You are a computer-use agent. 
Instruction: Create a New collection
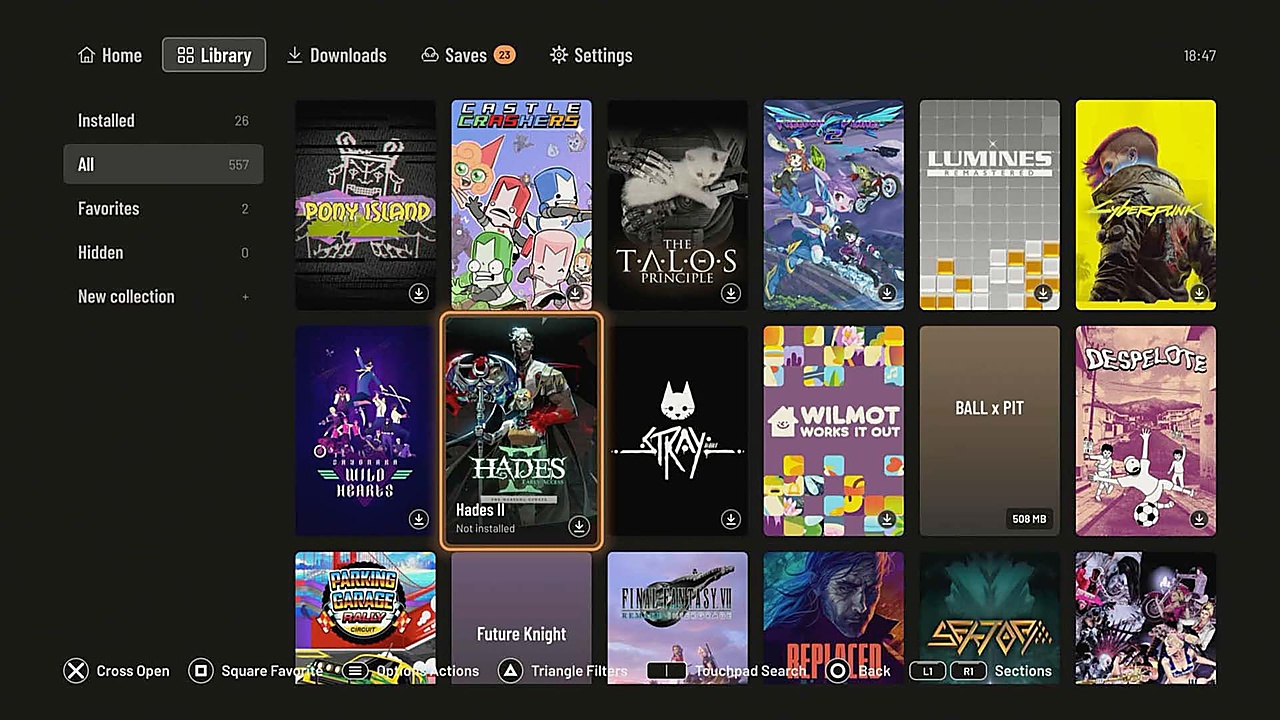pyautogui.click(x=163, y=296)
